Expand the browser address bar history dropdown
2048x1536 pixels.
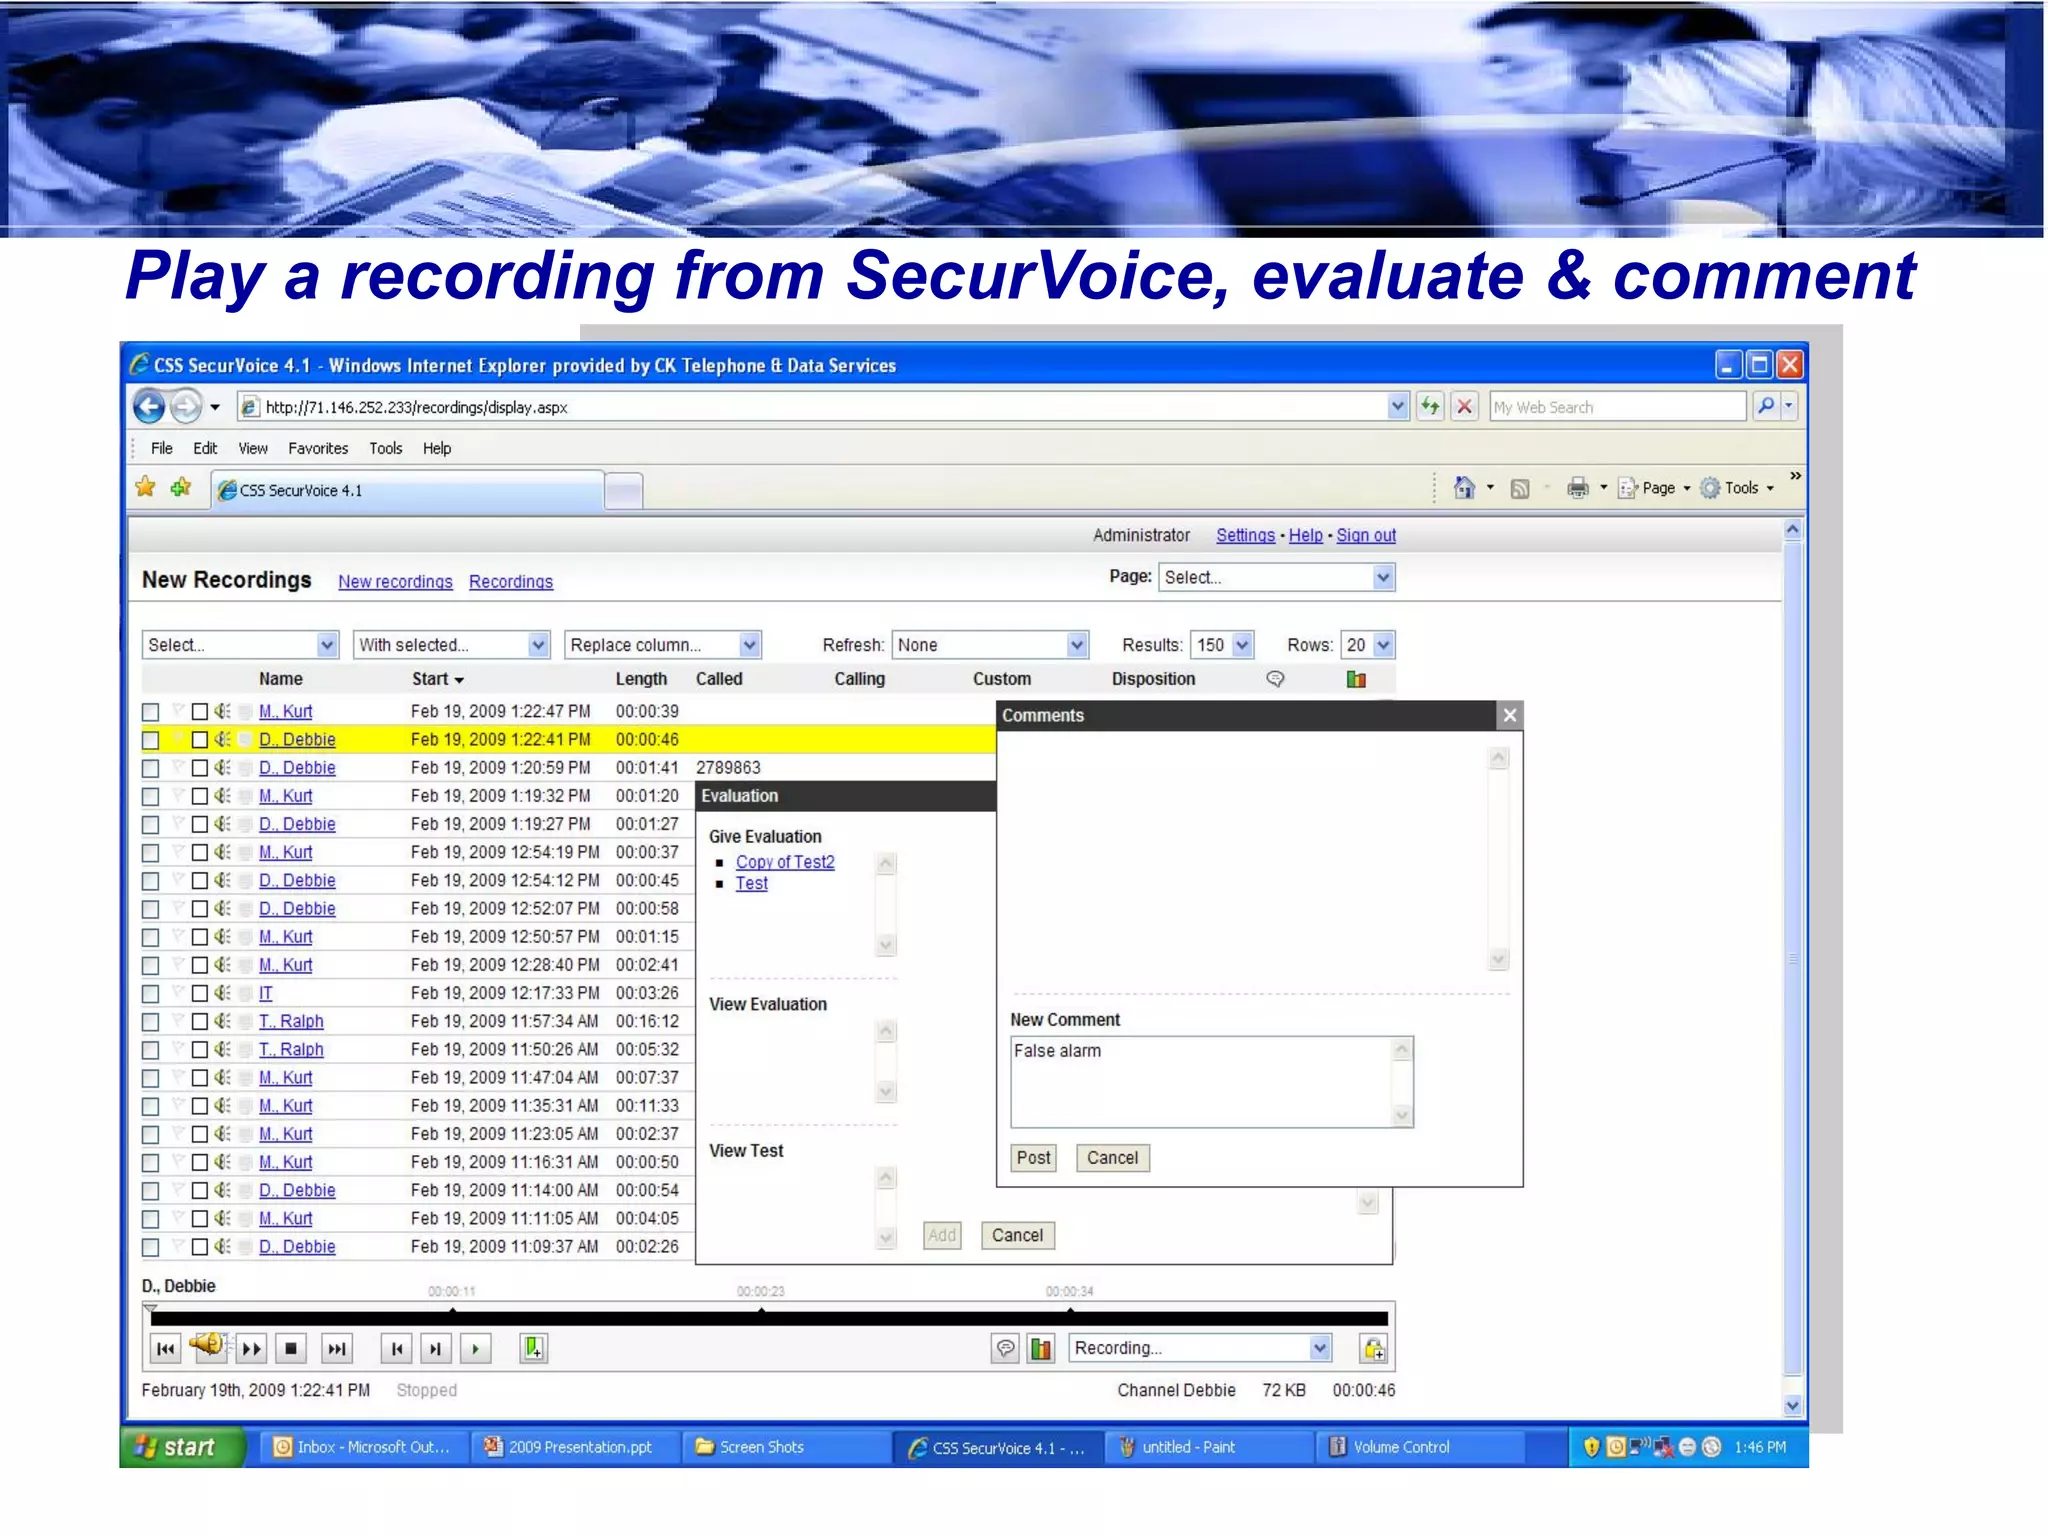(x=1397, y=406)
